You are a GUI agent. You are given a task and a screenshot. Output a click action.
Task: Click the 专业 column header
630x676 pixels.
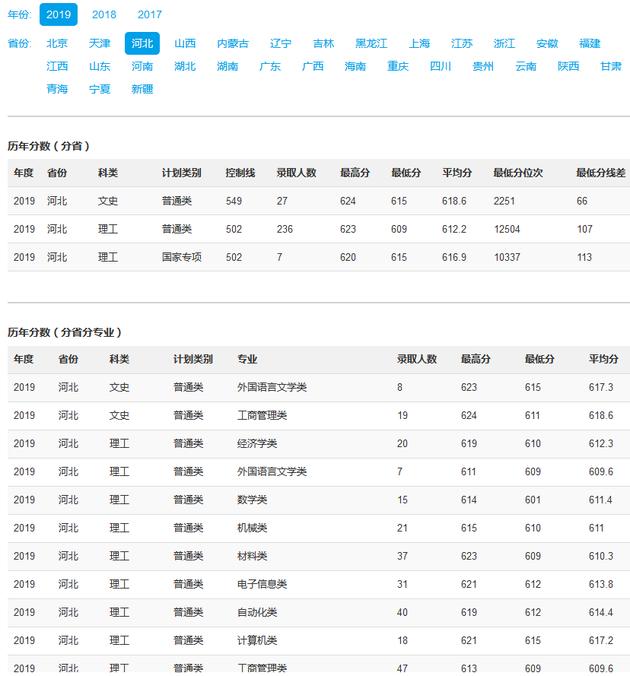point(247,359)
